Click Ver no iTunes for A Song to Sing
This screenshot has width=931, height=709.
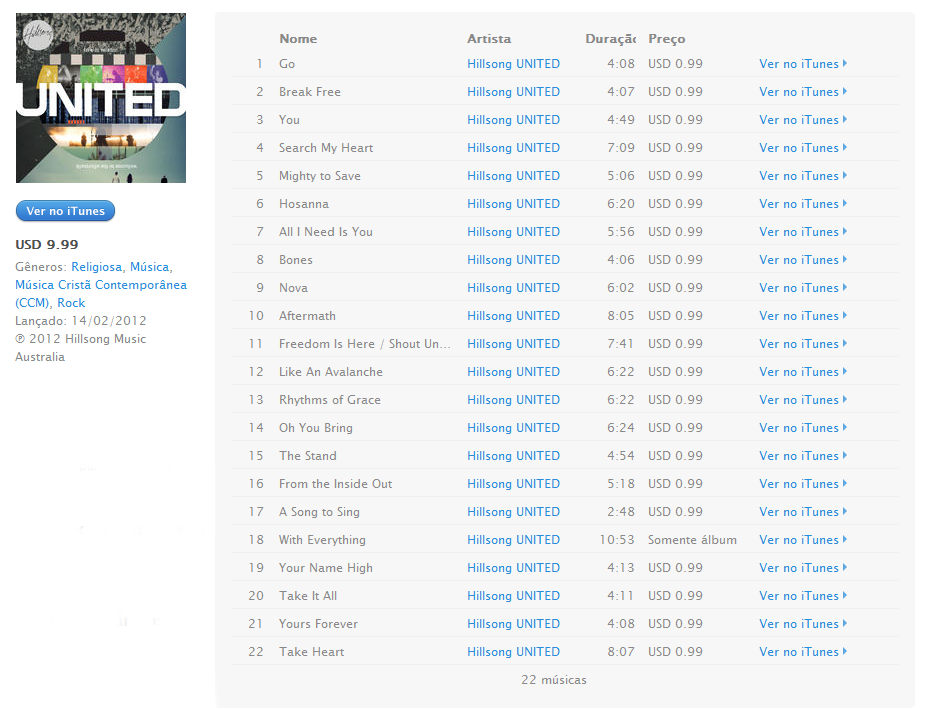click(803, 511)
